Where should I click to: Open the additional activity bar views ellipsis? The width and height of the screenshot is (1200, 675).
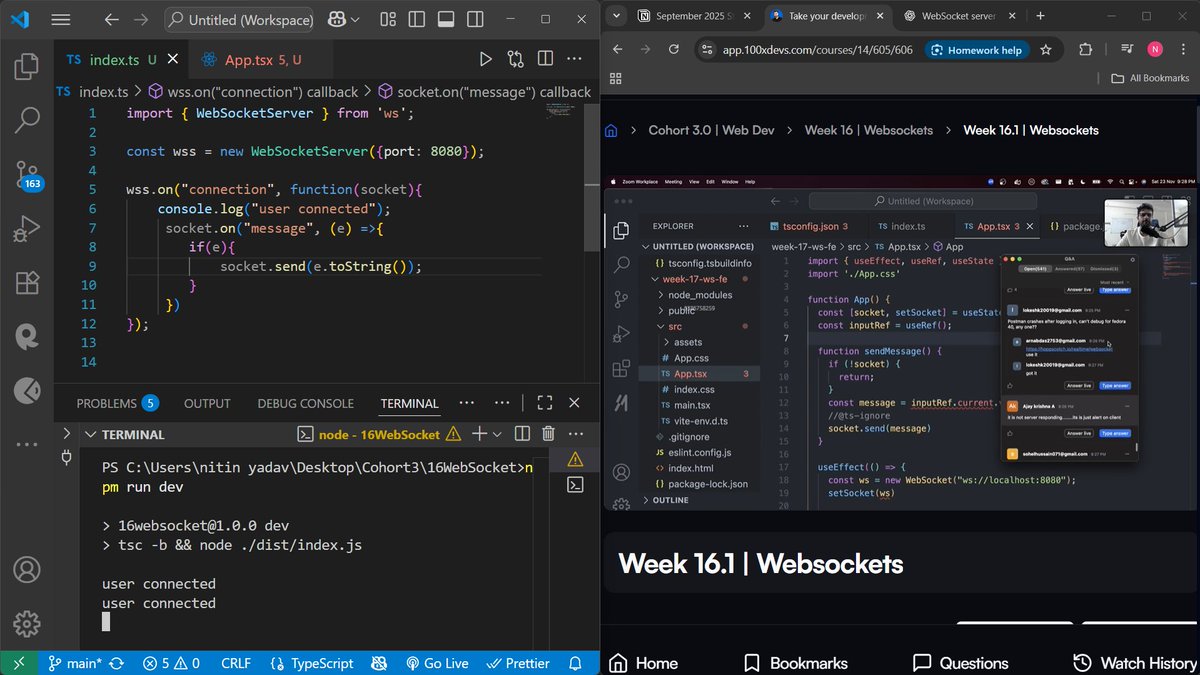[27, 443]
